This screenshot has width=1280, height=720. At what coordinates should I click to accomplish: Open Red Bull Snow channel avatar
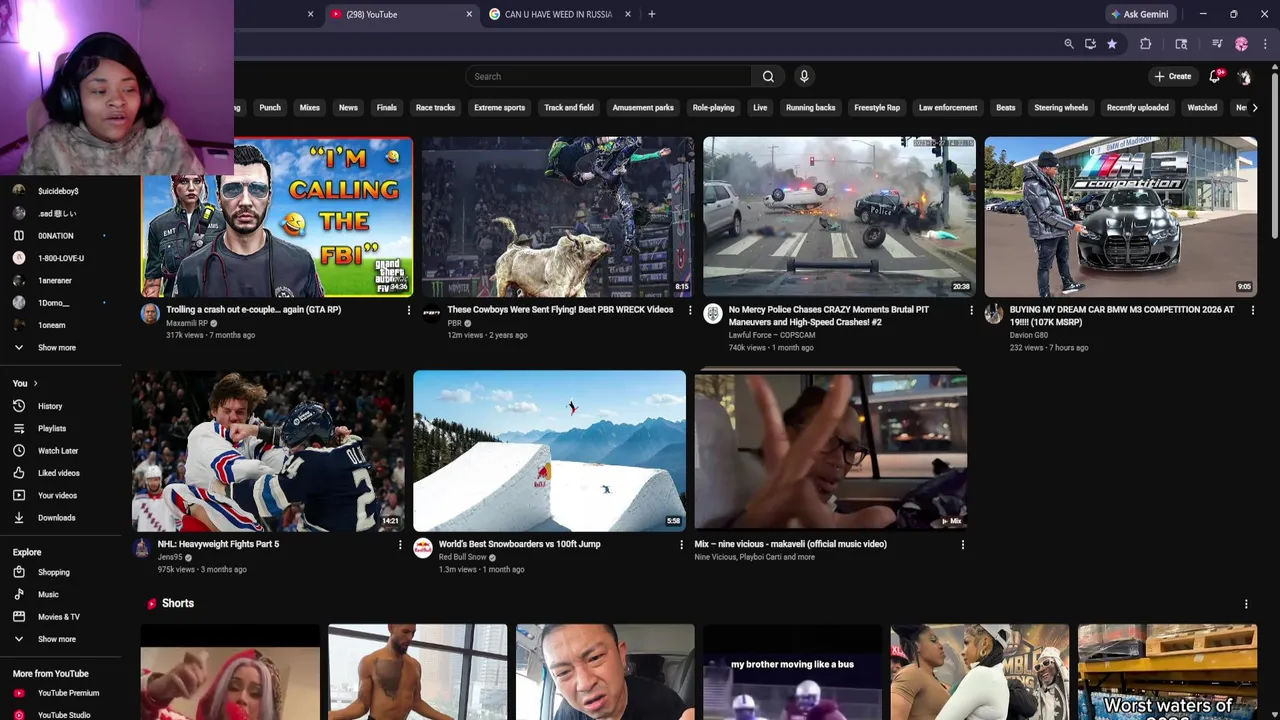(423, 548)
